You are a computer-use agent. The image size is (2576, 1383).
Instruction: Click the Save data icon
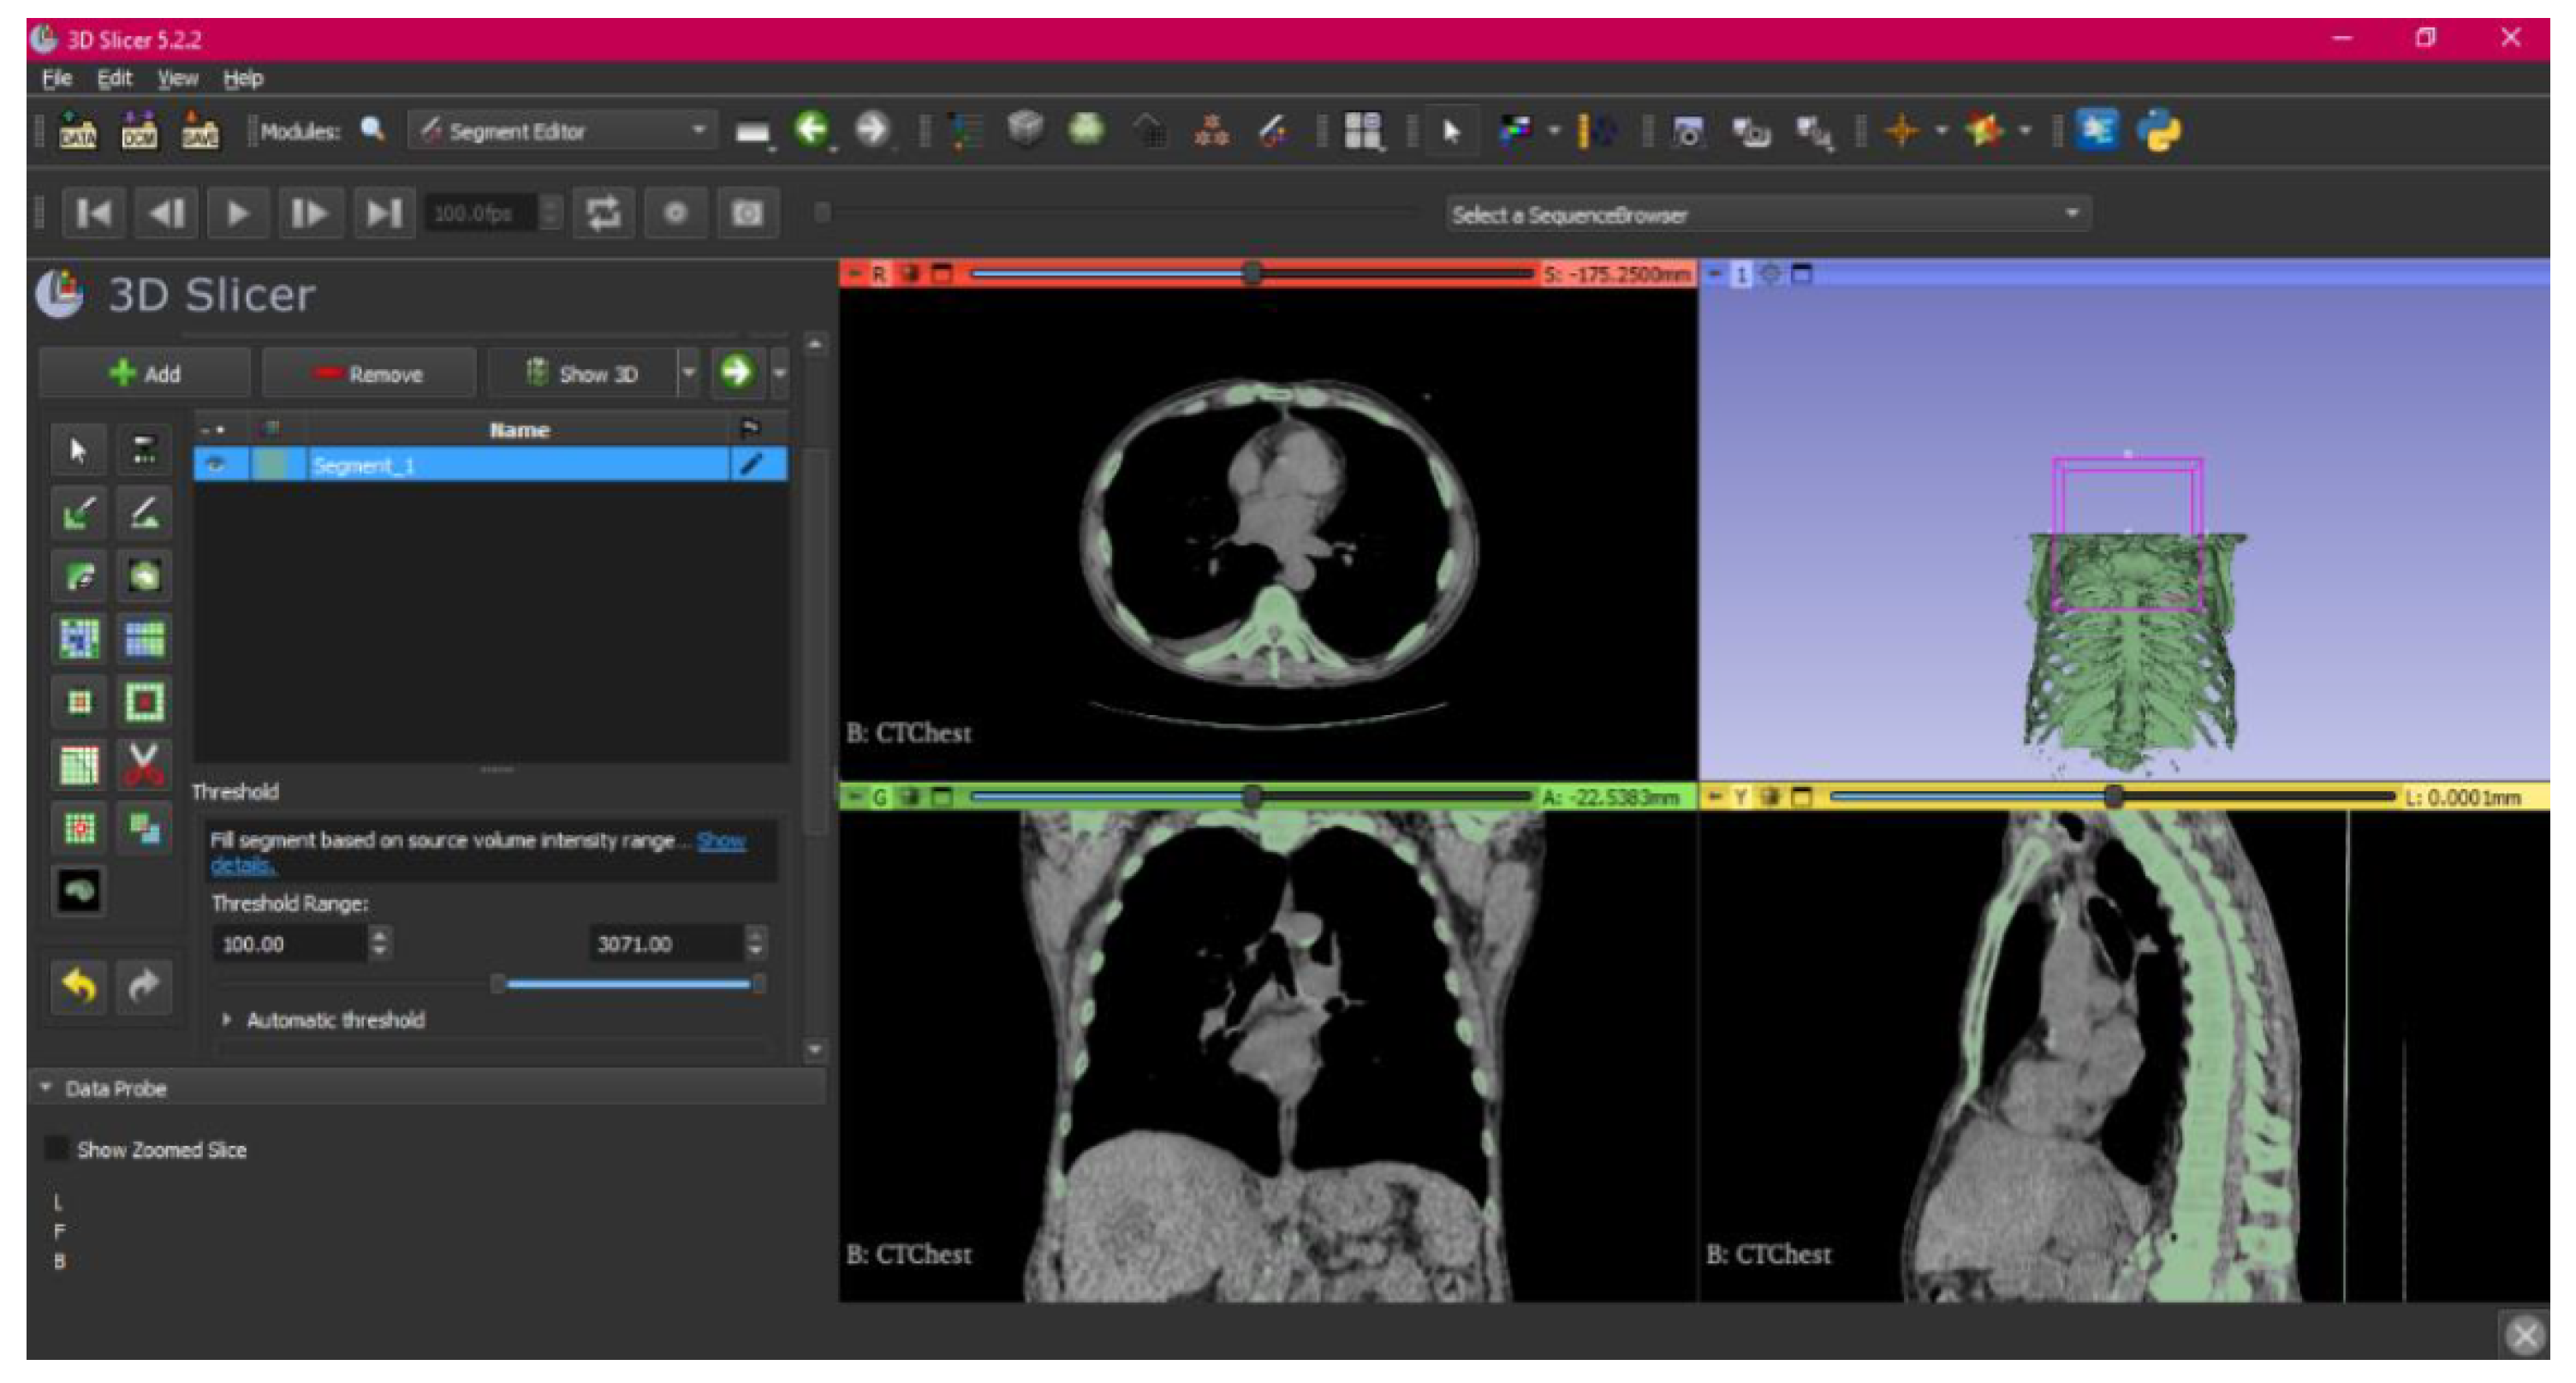[x=199, y=131]
